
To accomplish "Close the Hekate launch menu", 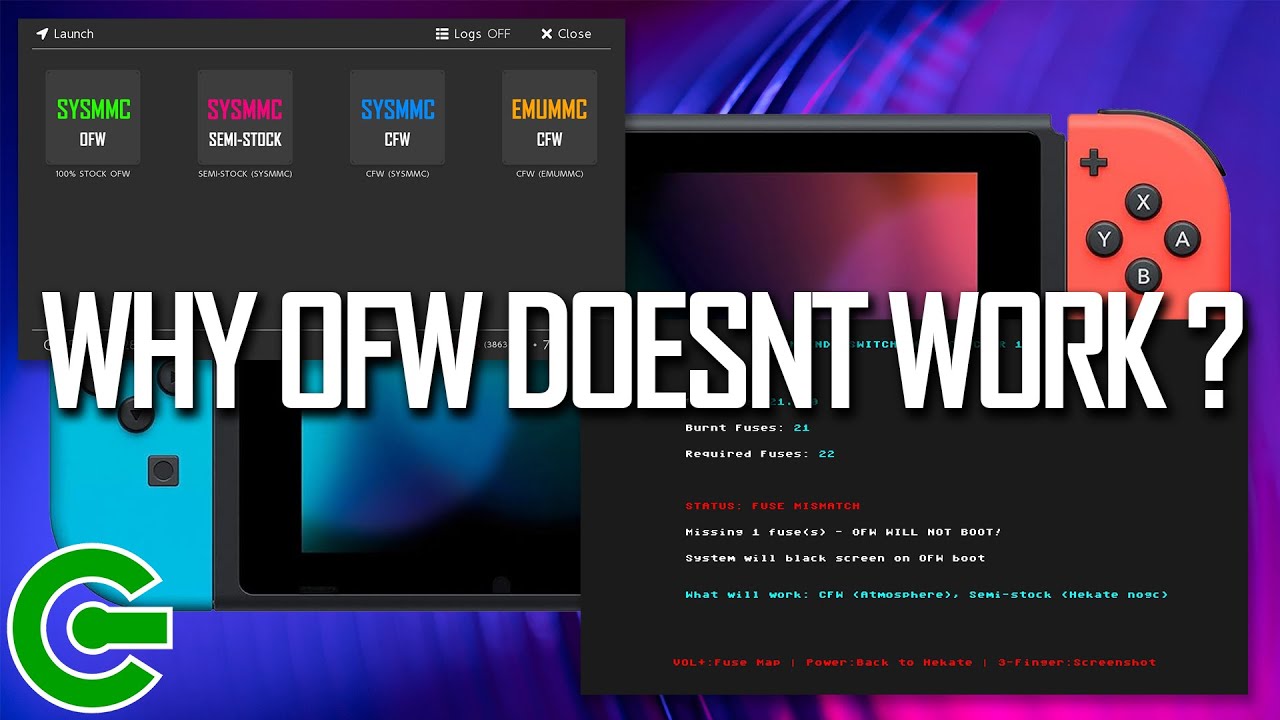I will (x=566, y=34).
